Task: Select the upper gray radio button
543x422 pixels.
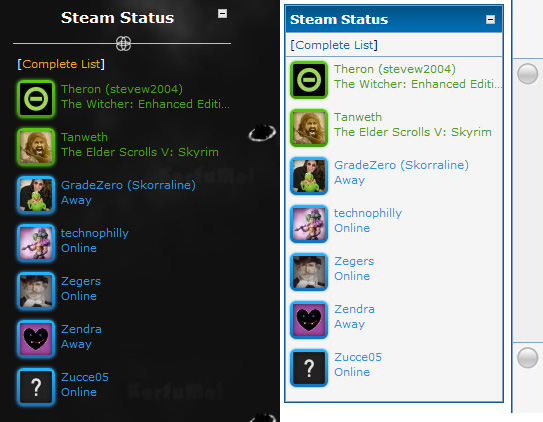Action: (x=527, y=74)
